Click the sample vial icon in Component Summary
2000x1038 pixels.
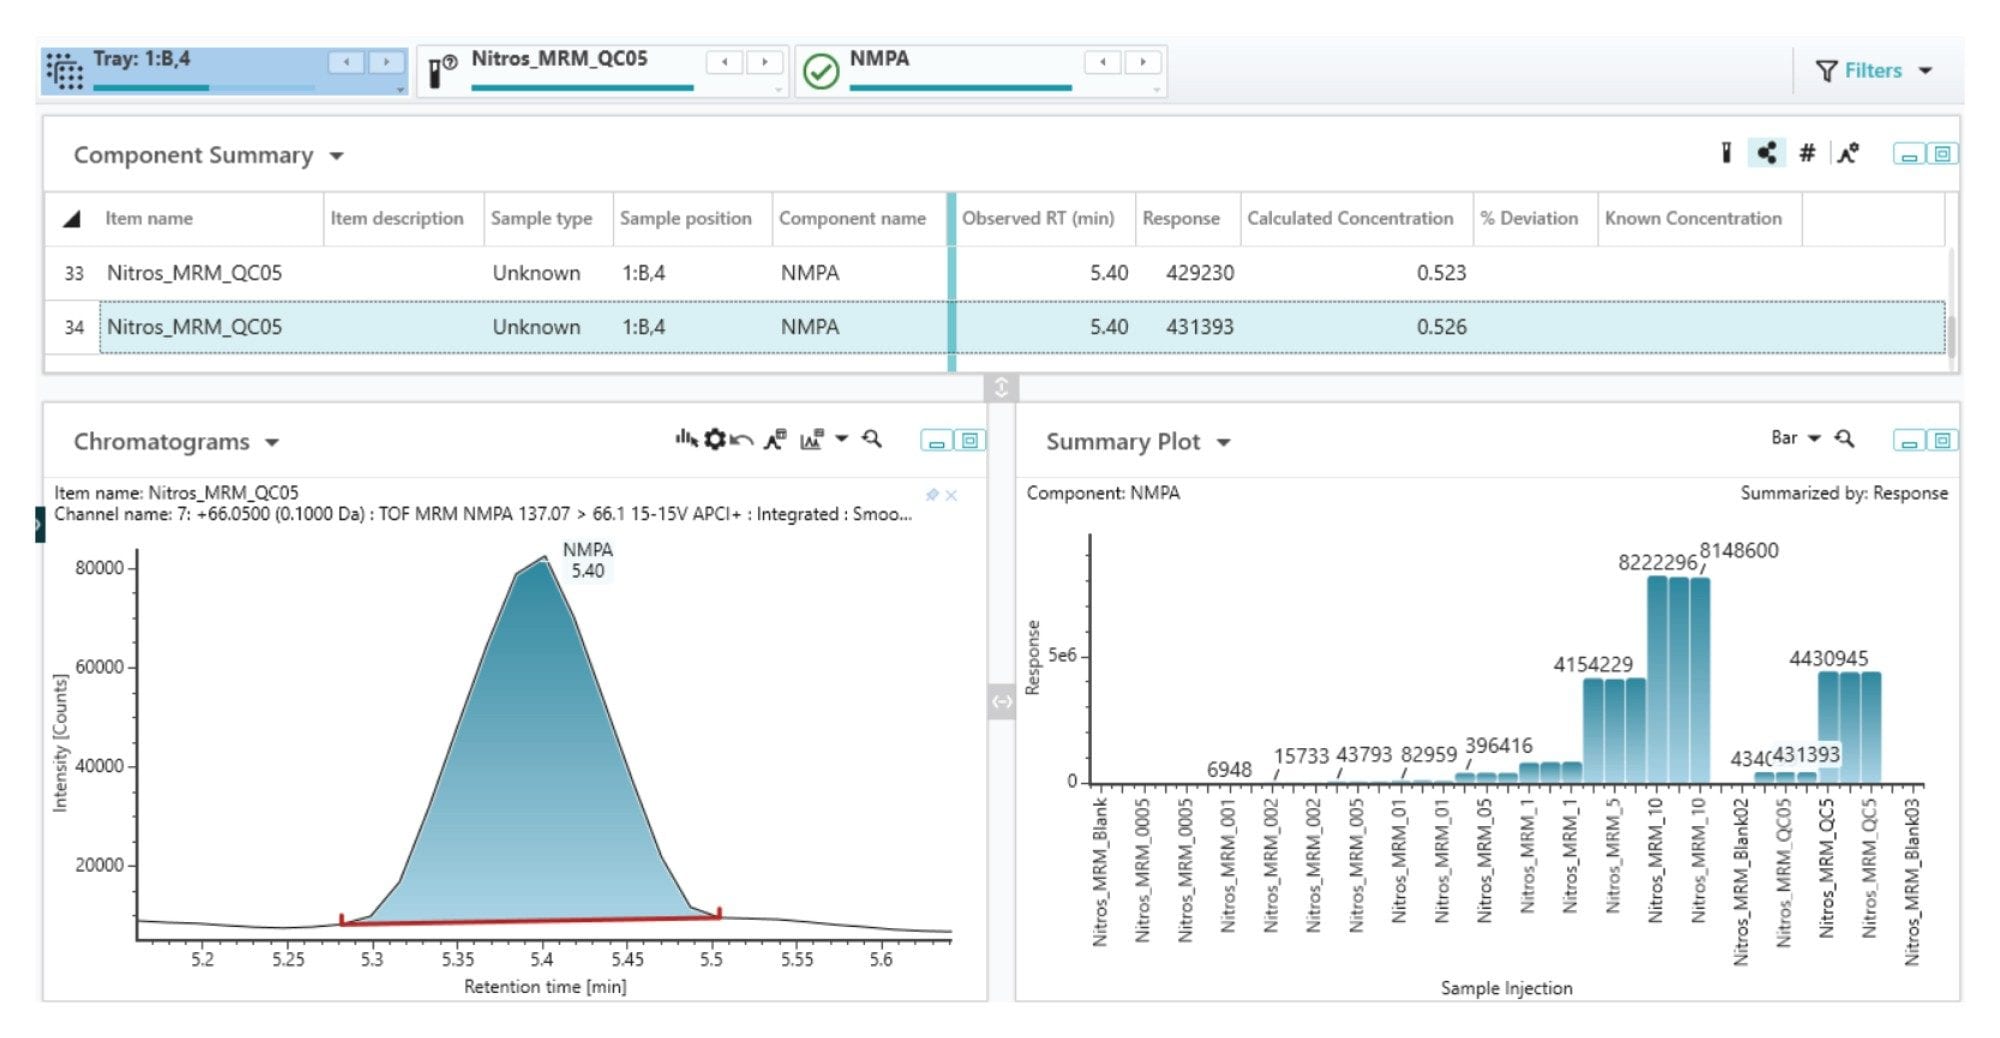(x=1726, y=153)
